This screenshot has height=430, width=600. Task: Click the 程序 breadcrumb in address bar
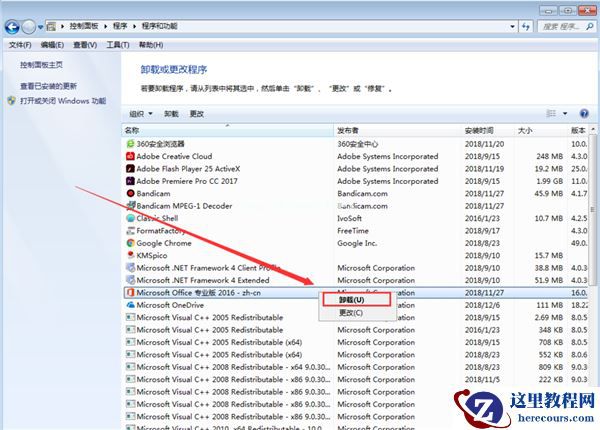120,26
